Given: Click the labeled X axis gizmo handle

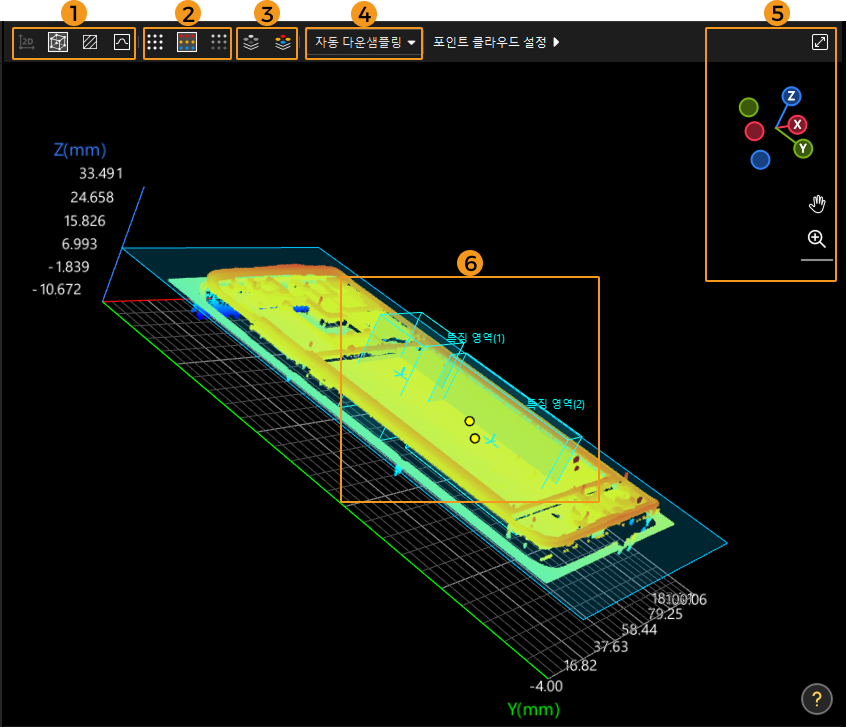Looking at the screenshot, I should [797, 125].
